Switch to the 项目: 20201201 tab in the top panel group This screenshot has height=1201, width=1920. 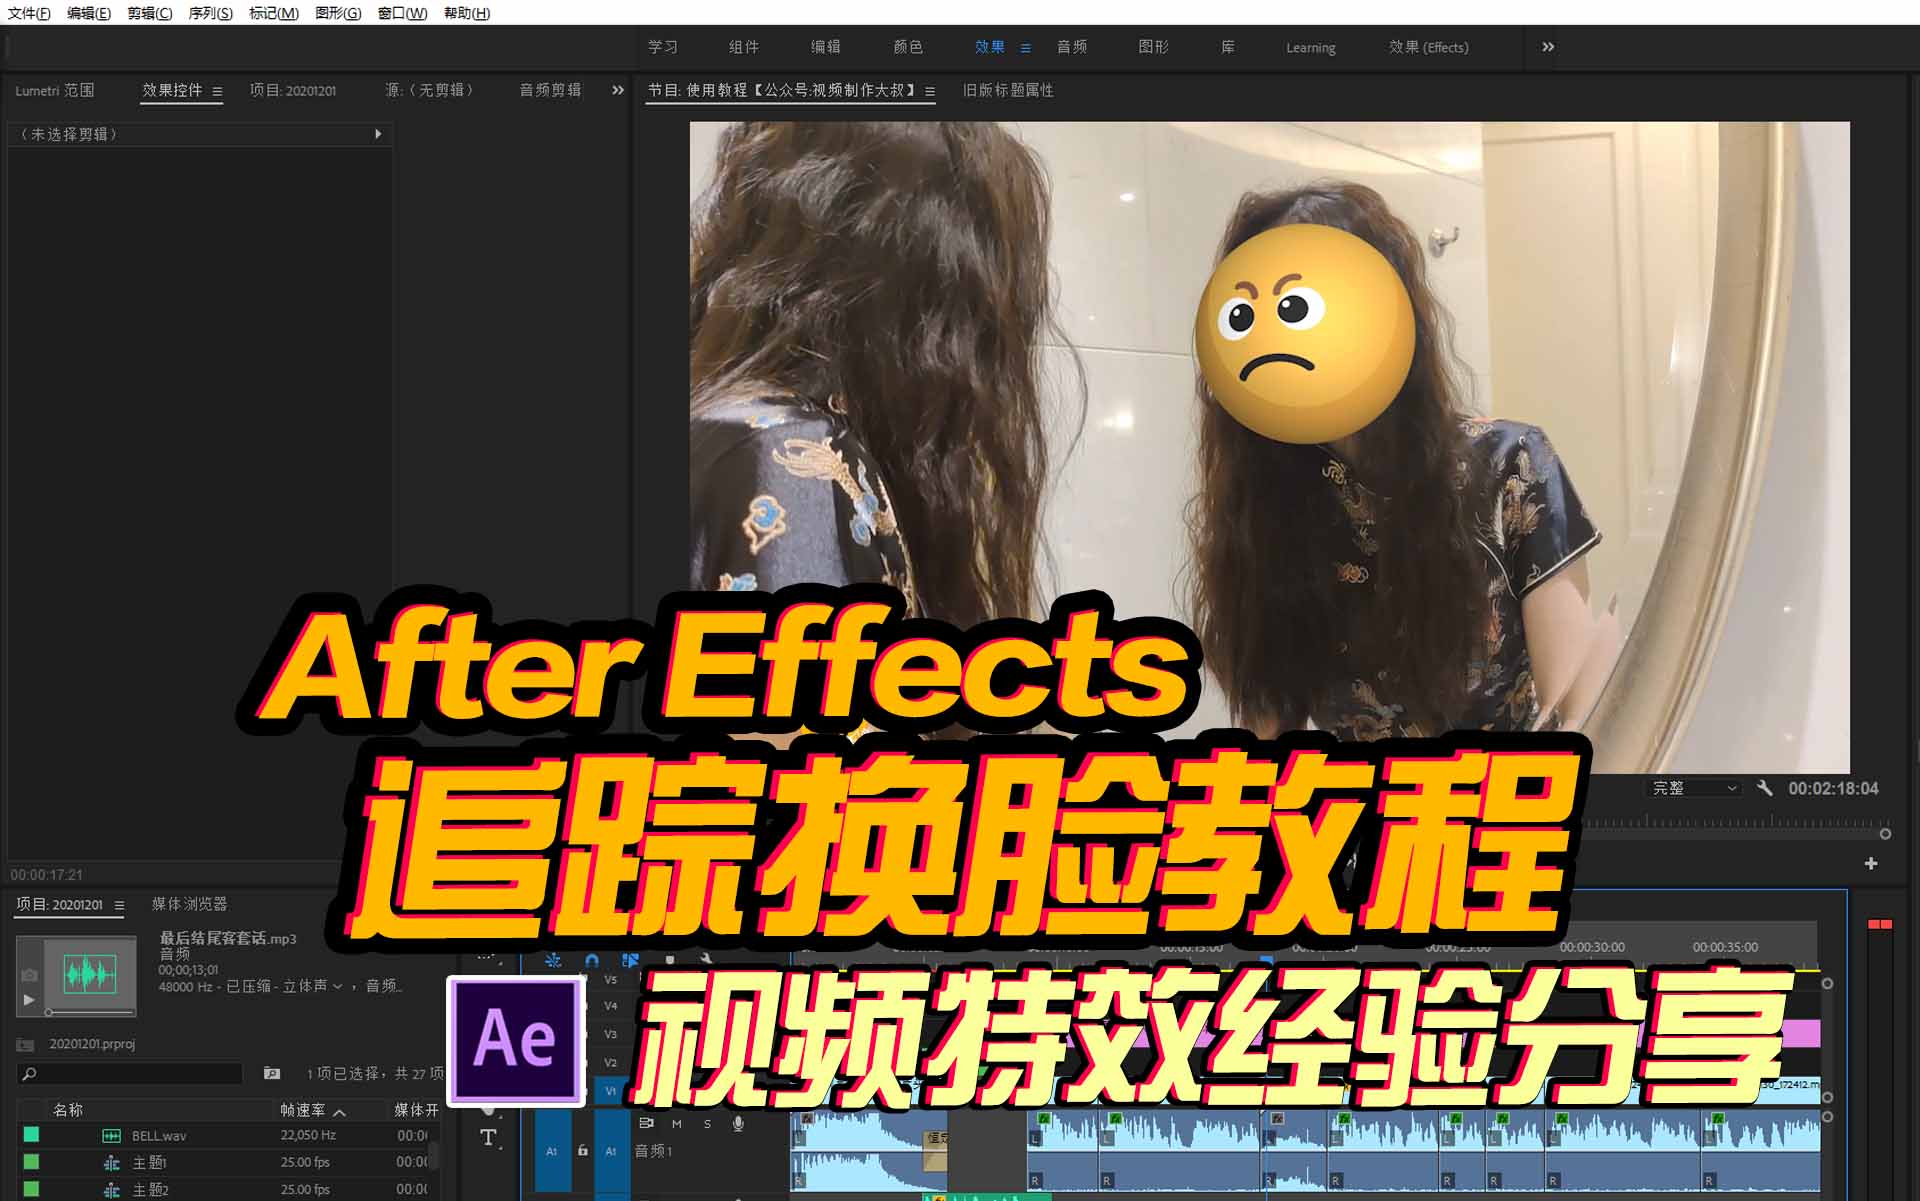[x=293, y=90]
